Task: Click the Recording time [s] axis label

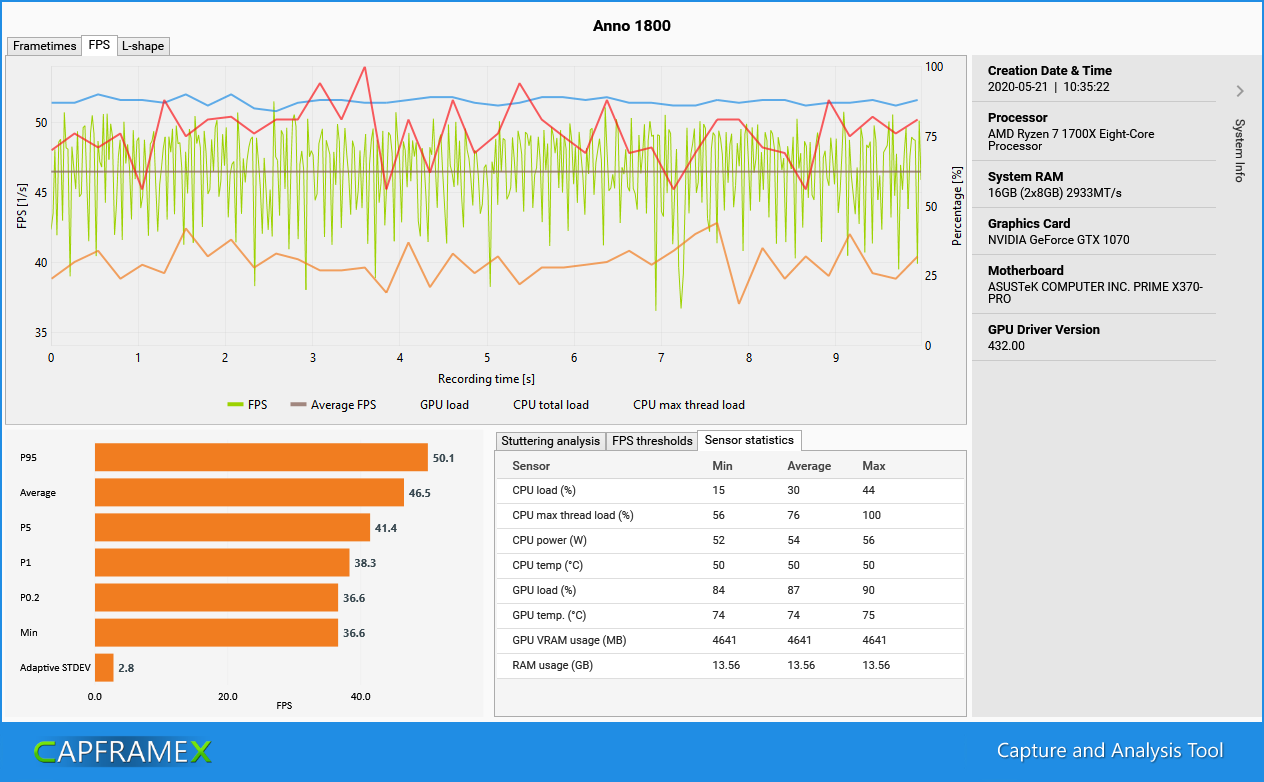Action: point(486,379)
